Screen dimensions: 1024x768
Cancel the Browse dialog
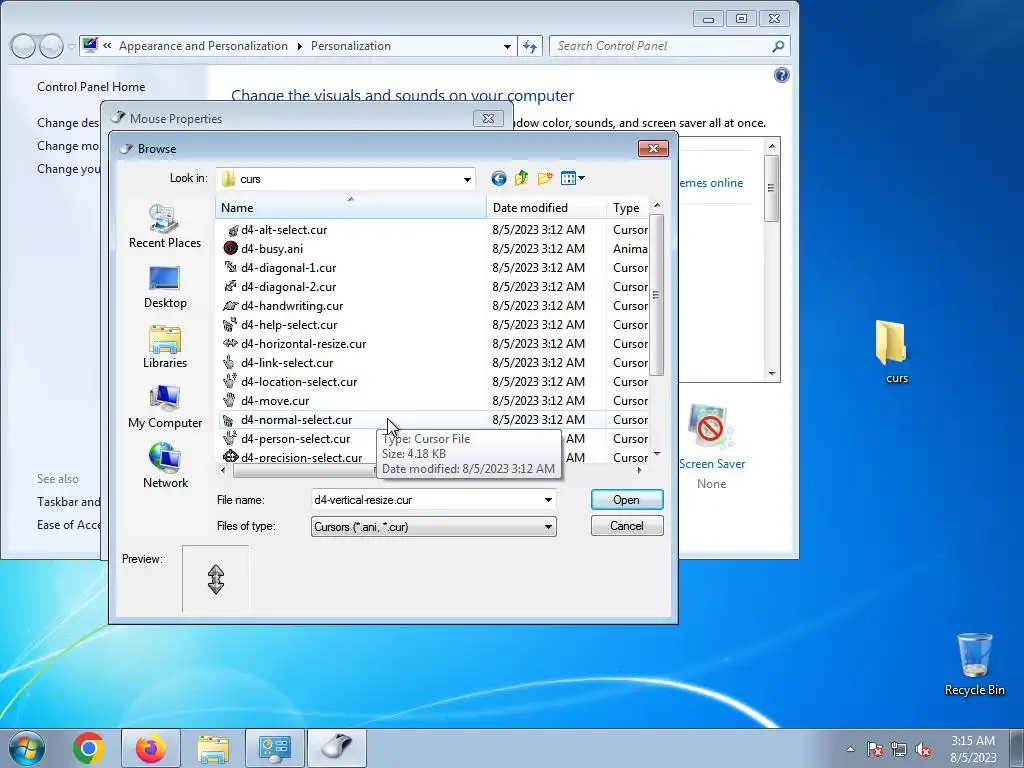click(x=627, y=526)
